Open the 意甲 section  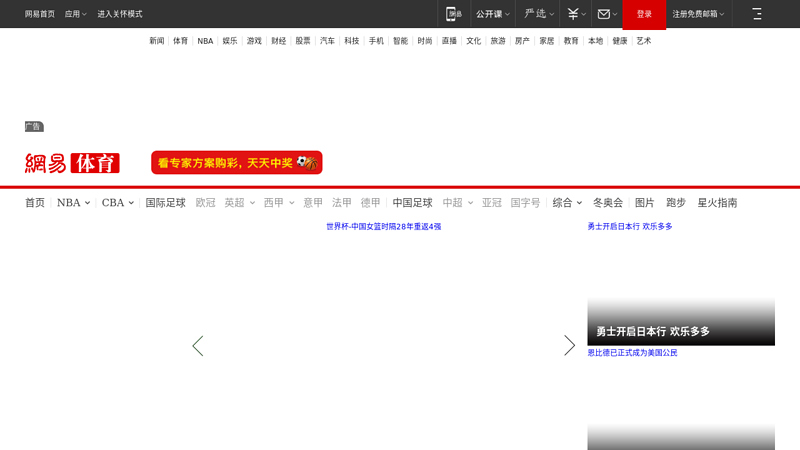pyautogui.click(x=313, y=203)
